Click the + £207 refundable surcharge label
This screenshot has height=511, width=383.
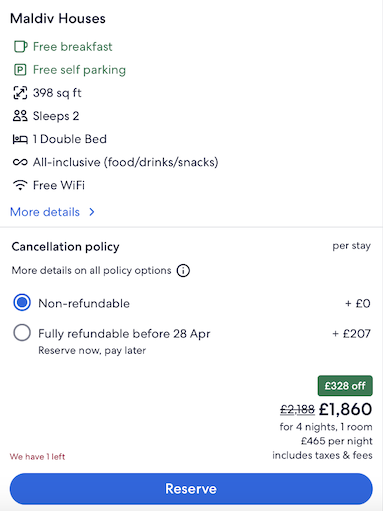click(351, 333)
